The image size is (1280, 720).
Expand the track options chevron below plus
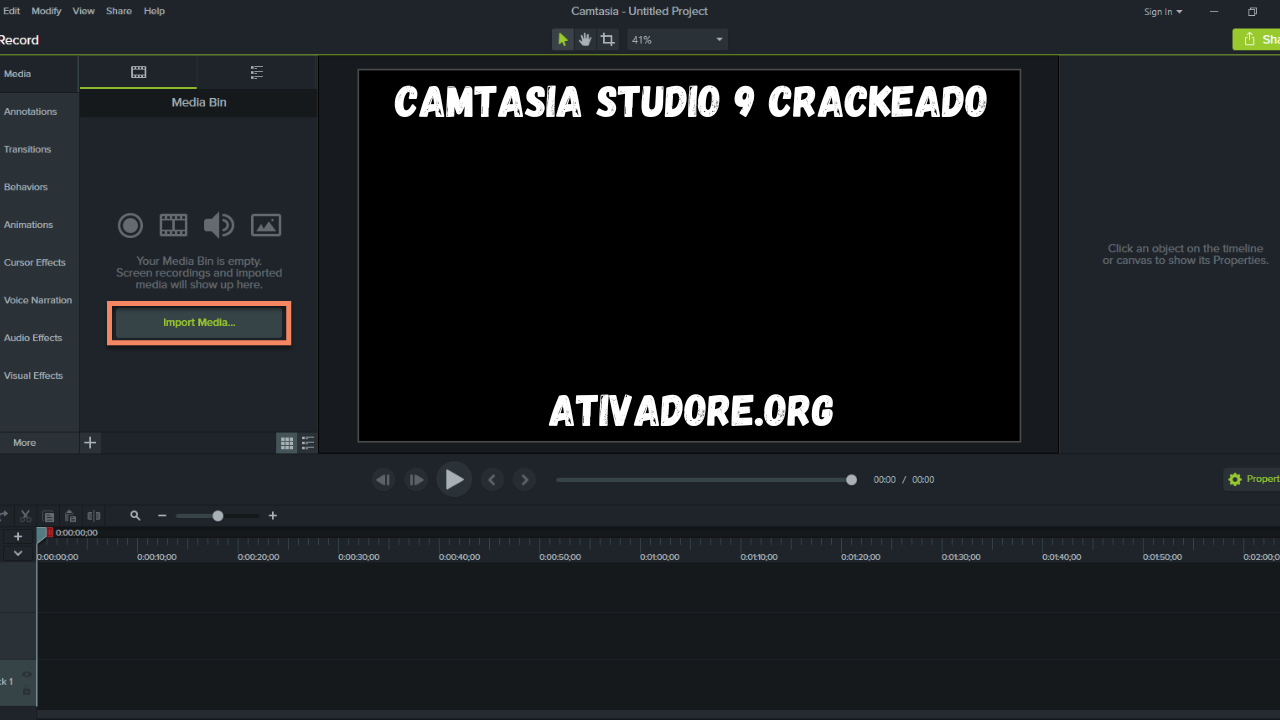(17, 553)
